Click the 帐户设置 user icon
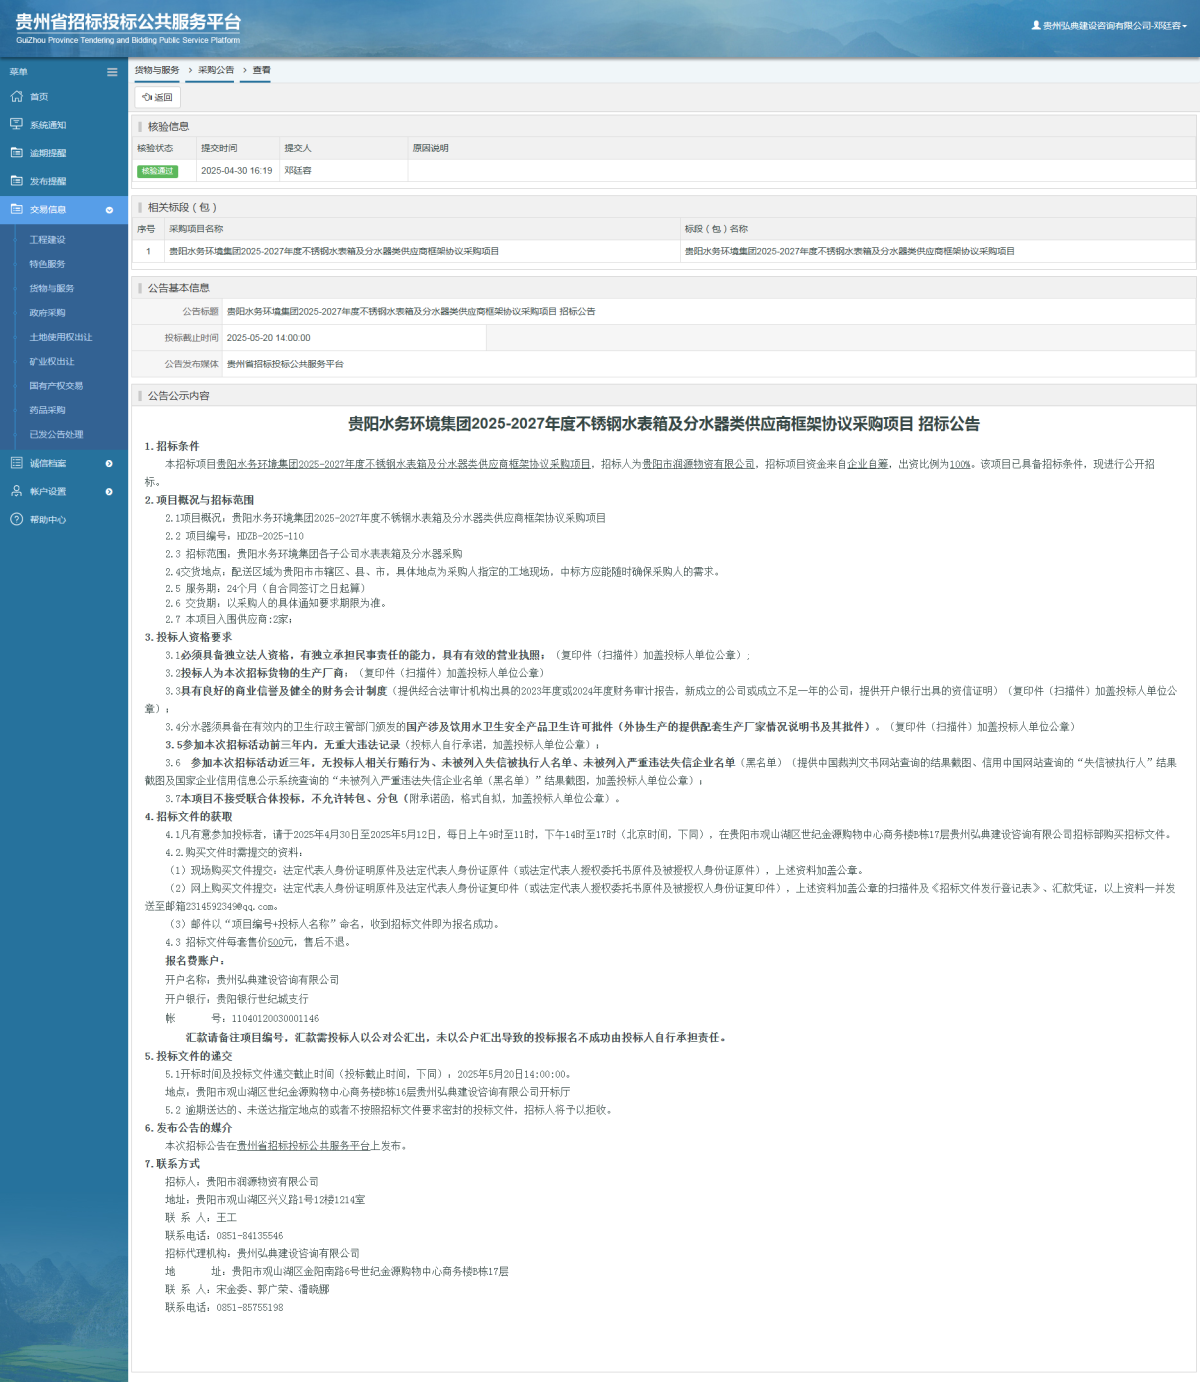This screenshot has height=1382, width=1200. pos(16,491)
